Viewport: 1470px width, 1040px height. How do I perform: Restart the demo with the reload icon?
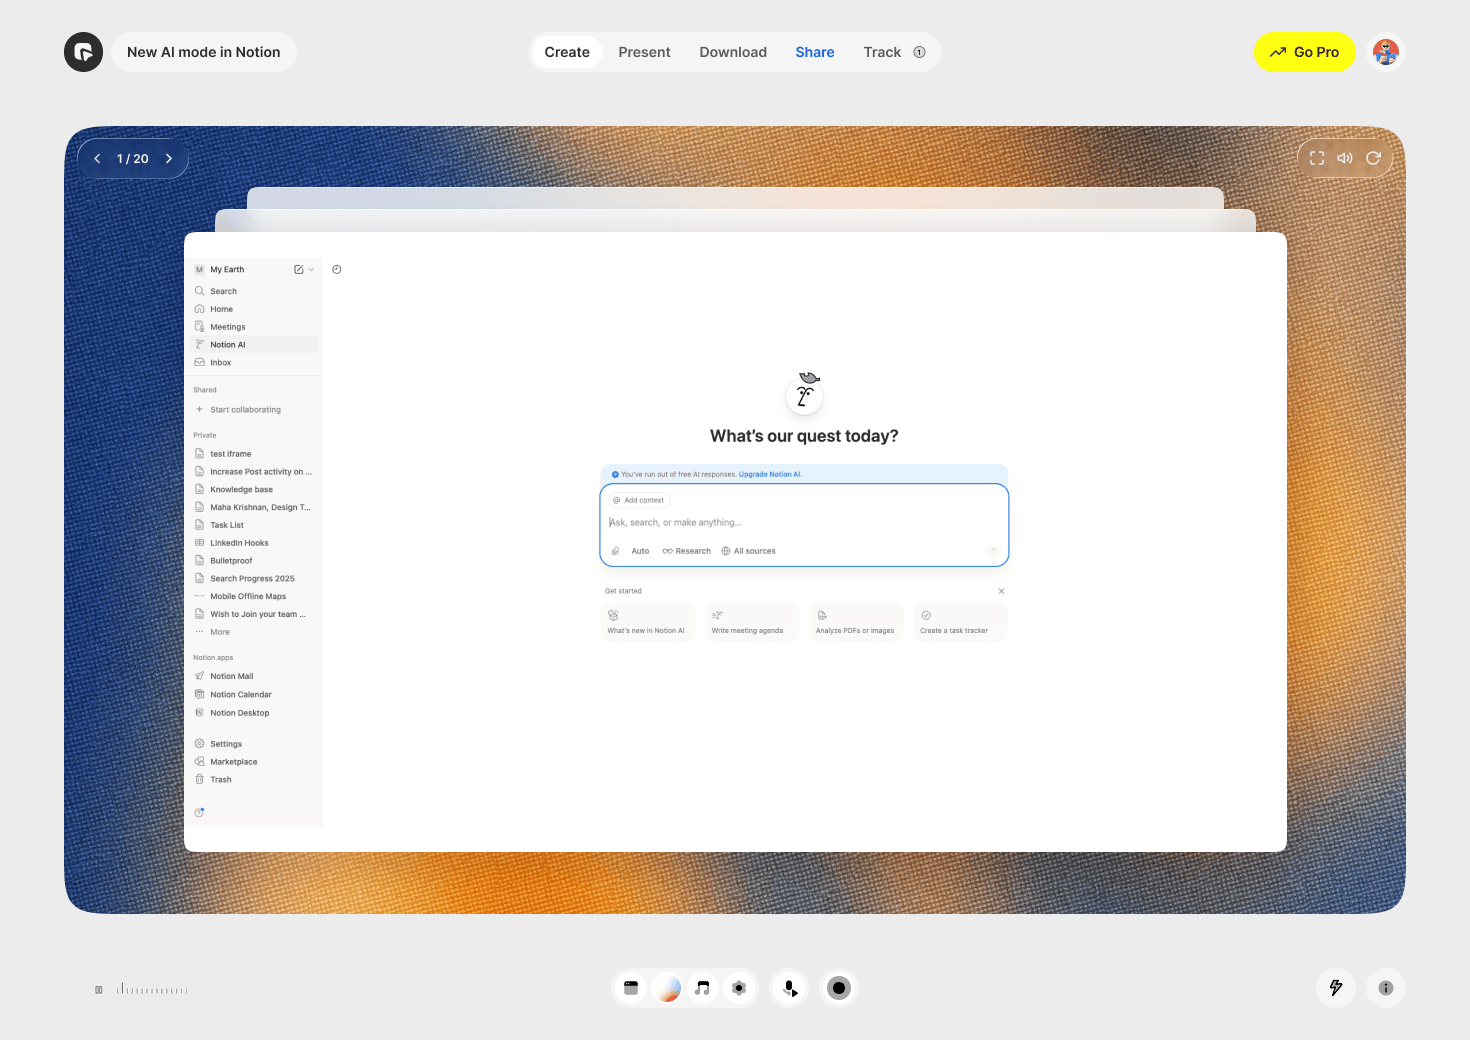1373,158
